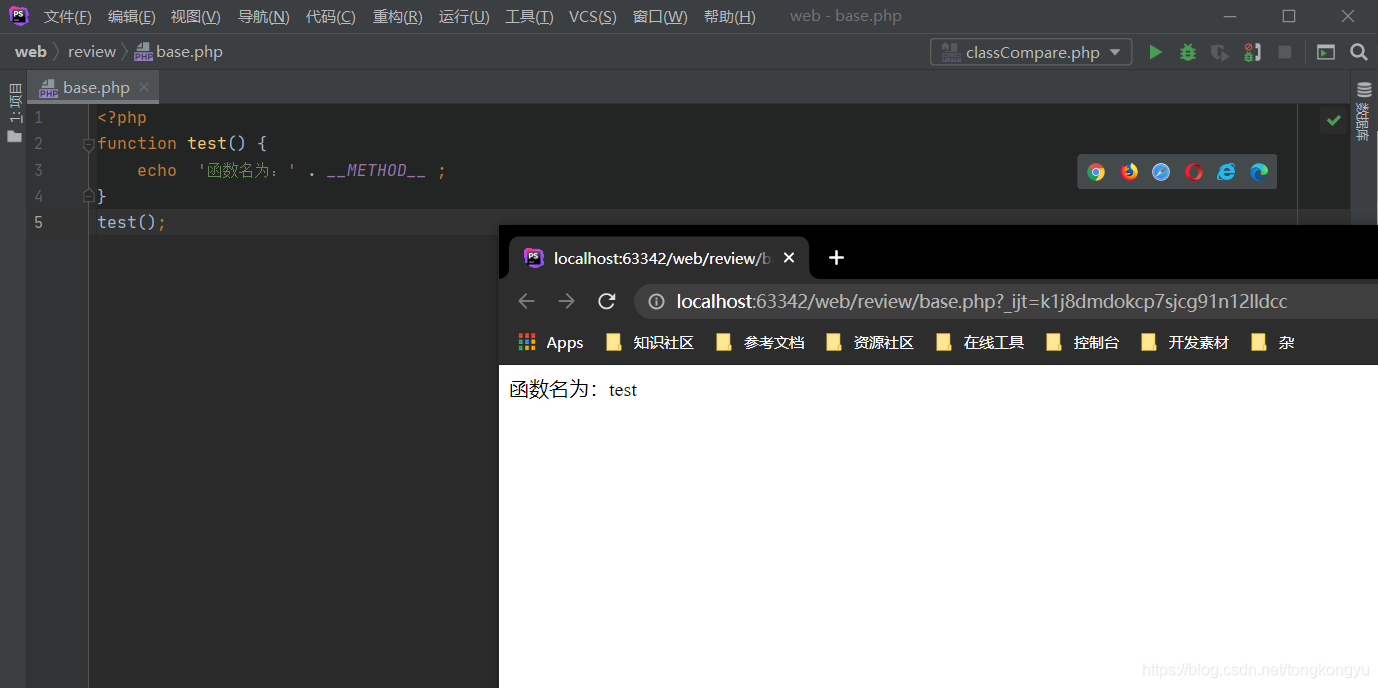Go back in the browser
The width and height of the screenshot is (1378, 688).
527,301
